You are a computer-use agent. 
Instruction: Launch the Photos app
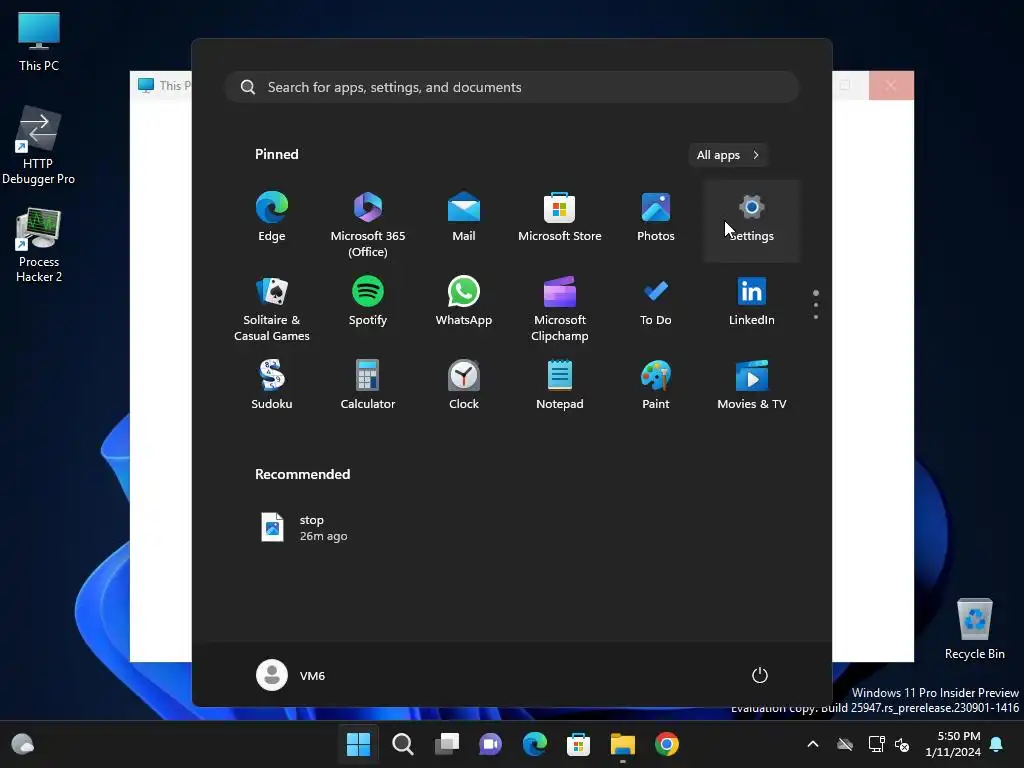pyautogui.click(x=656, y=217)
